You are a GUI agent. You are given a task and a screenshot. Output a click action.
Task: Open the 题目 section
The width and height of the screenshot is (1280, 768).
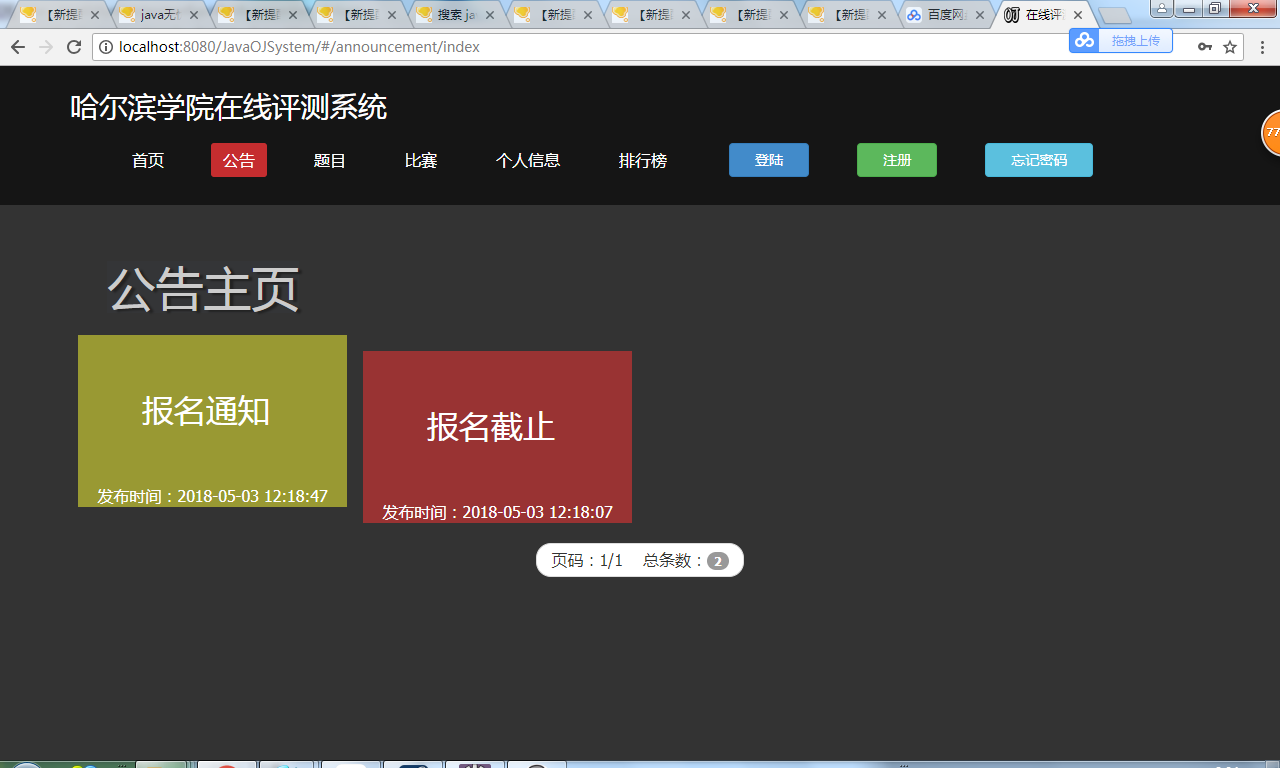click(x=330, y=160)
